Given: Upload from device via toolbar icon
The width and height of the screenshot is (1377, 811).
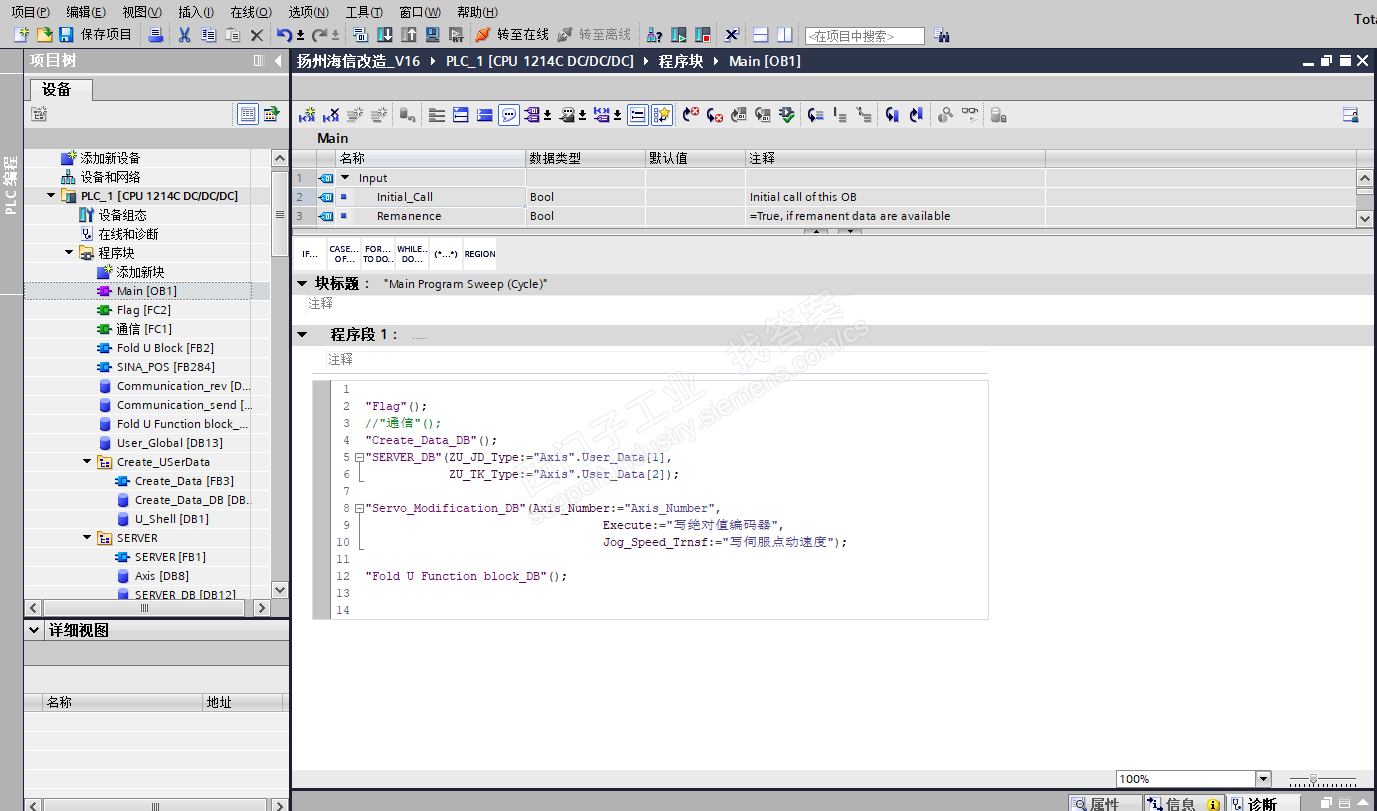Looking at the screenshot, I should [409, 35].
